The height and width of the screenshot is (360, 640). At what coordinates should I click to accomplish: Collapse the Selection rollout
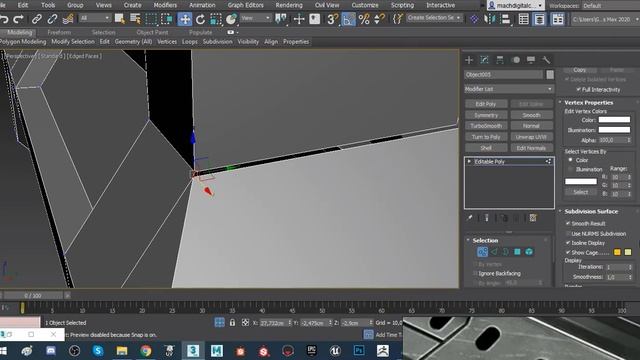pyautogui.click(x=468, y=240)
